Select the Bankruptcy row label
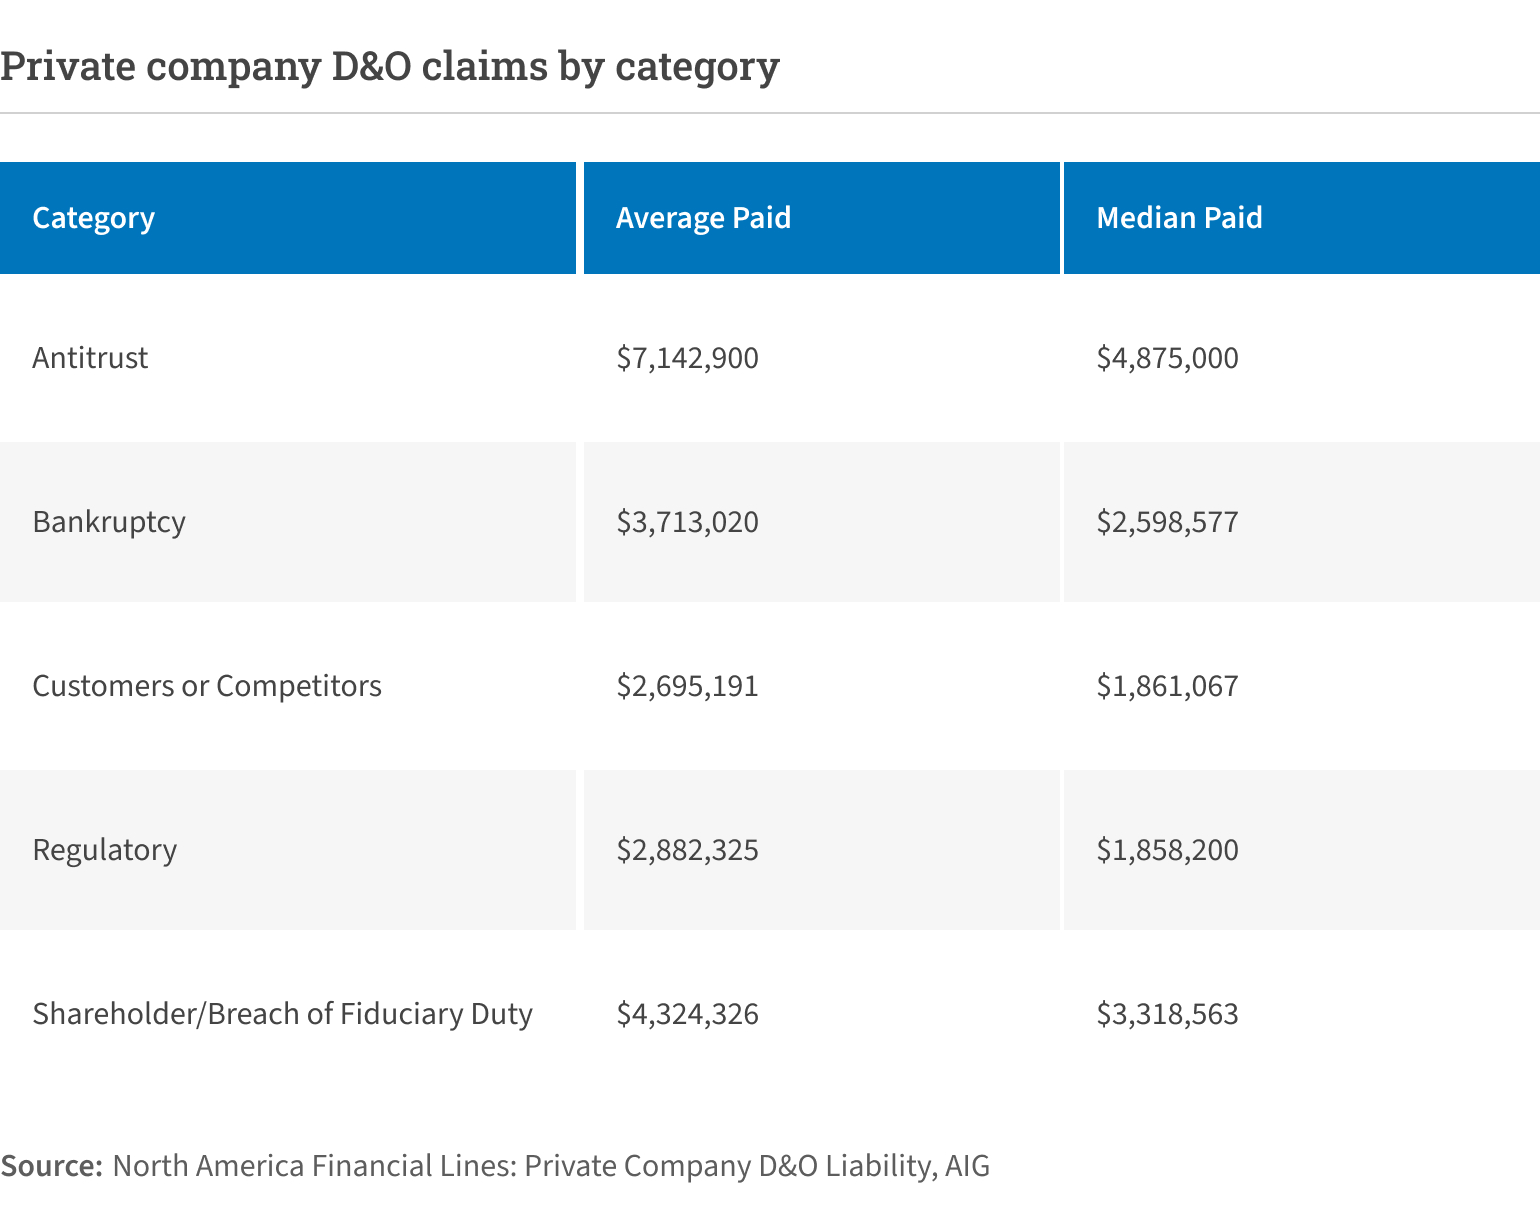 [x=109, y=522]
